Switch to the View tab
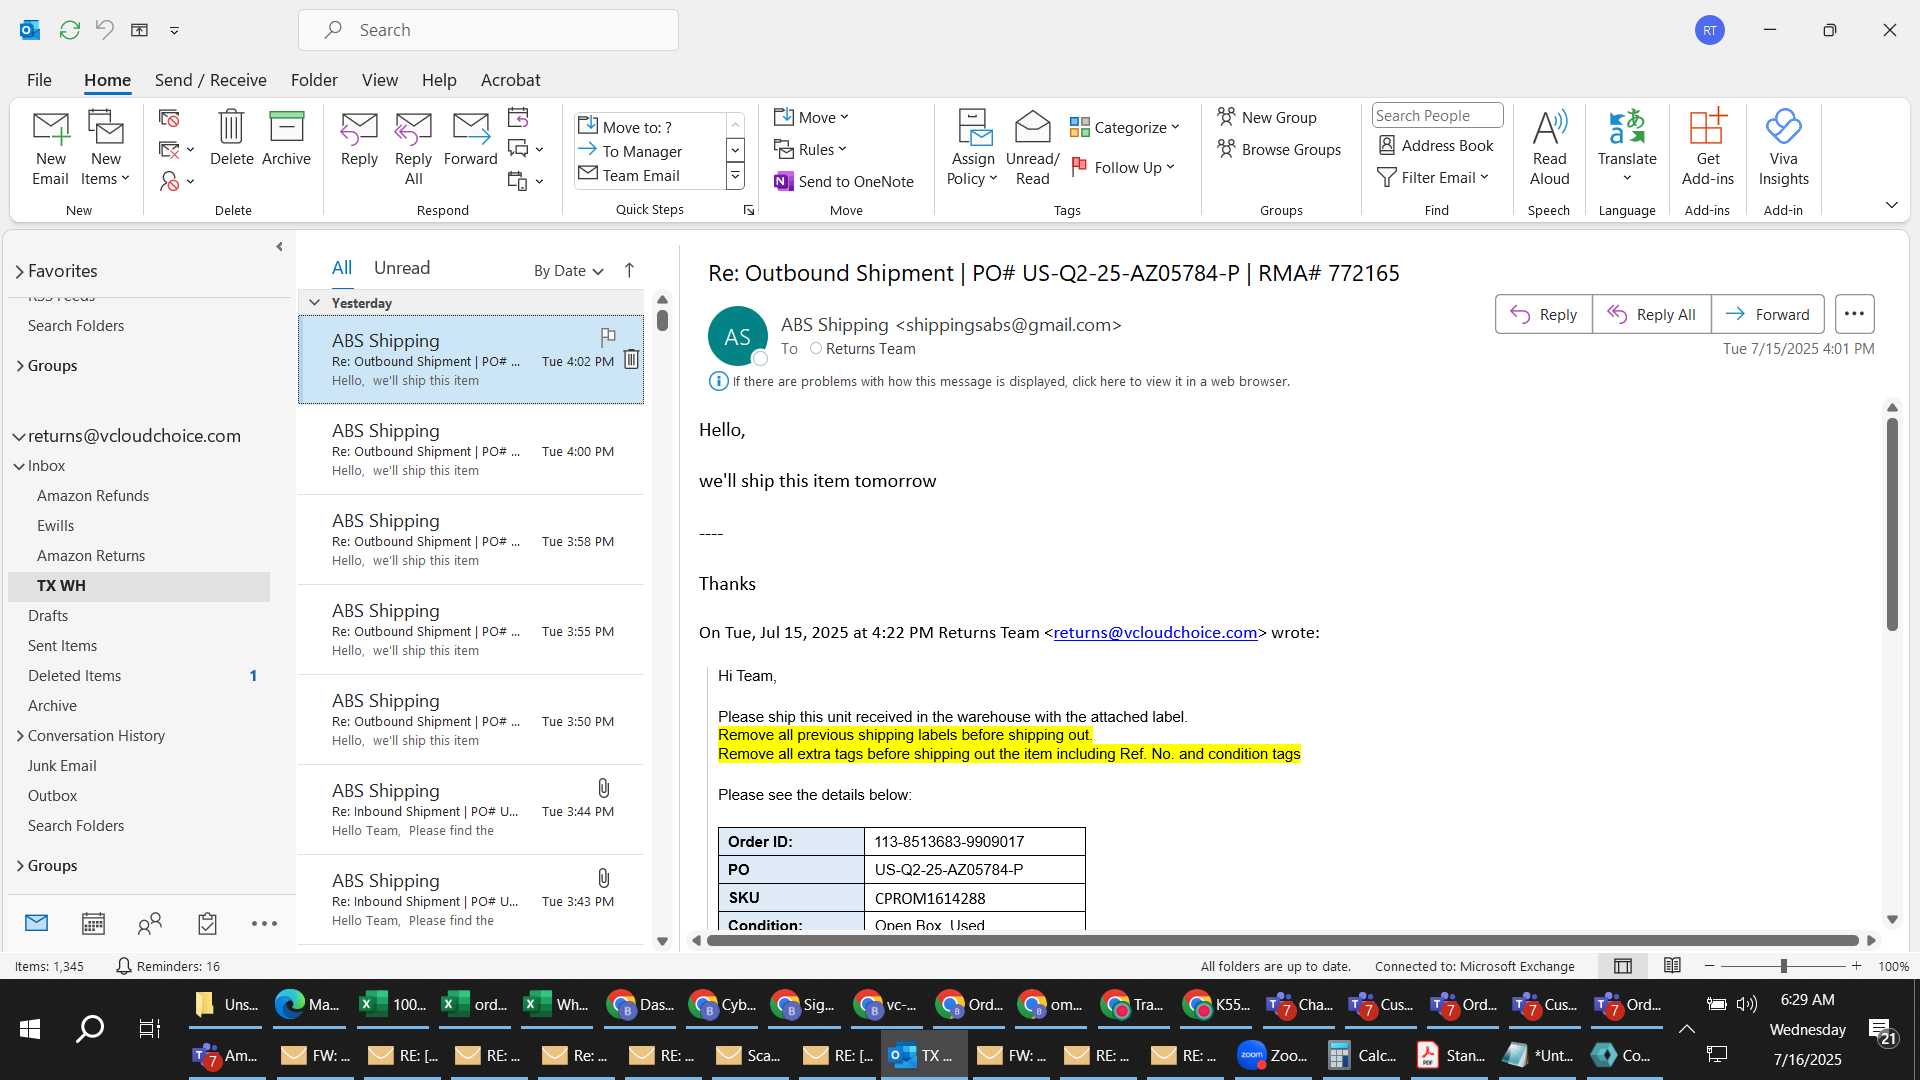The height and width of the screenshot is (1080, 1920). pos(379,80)
